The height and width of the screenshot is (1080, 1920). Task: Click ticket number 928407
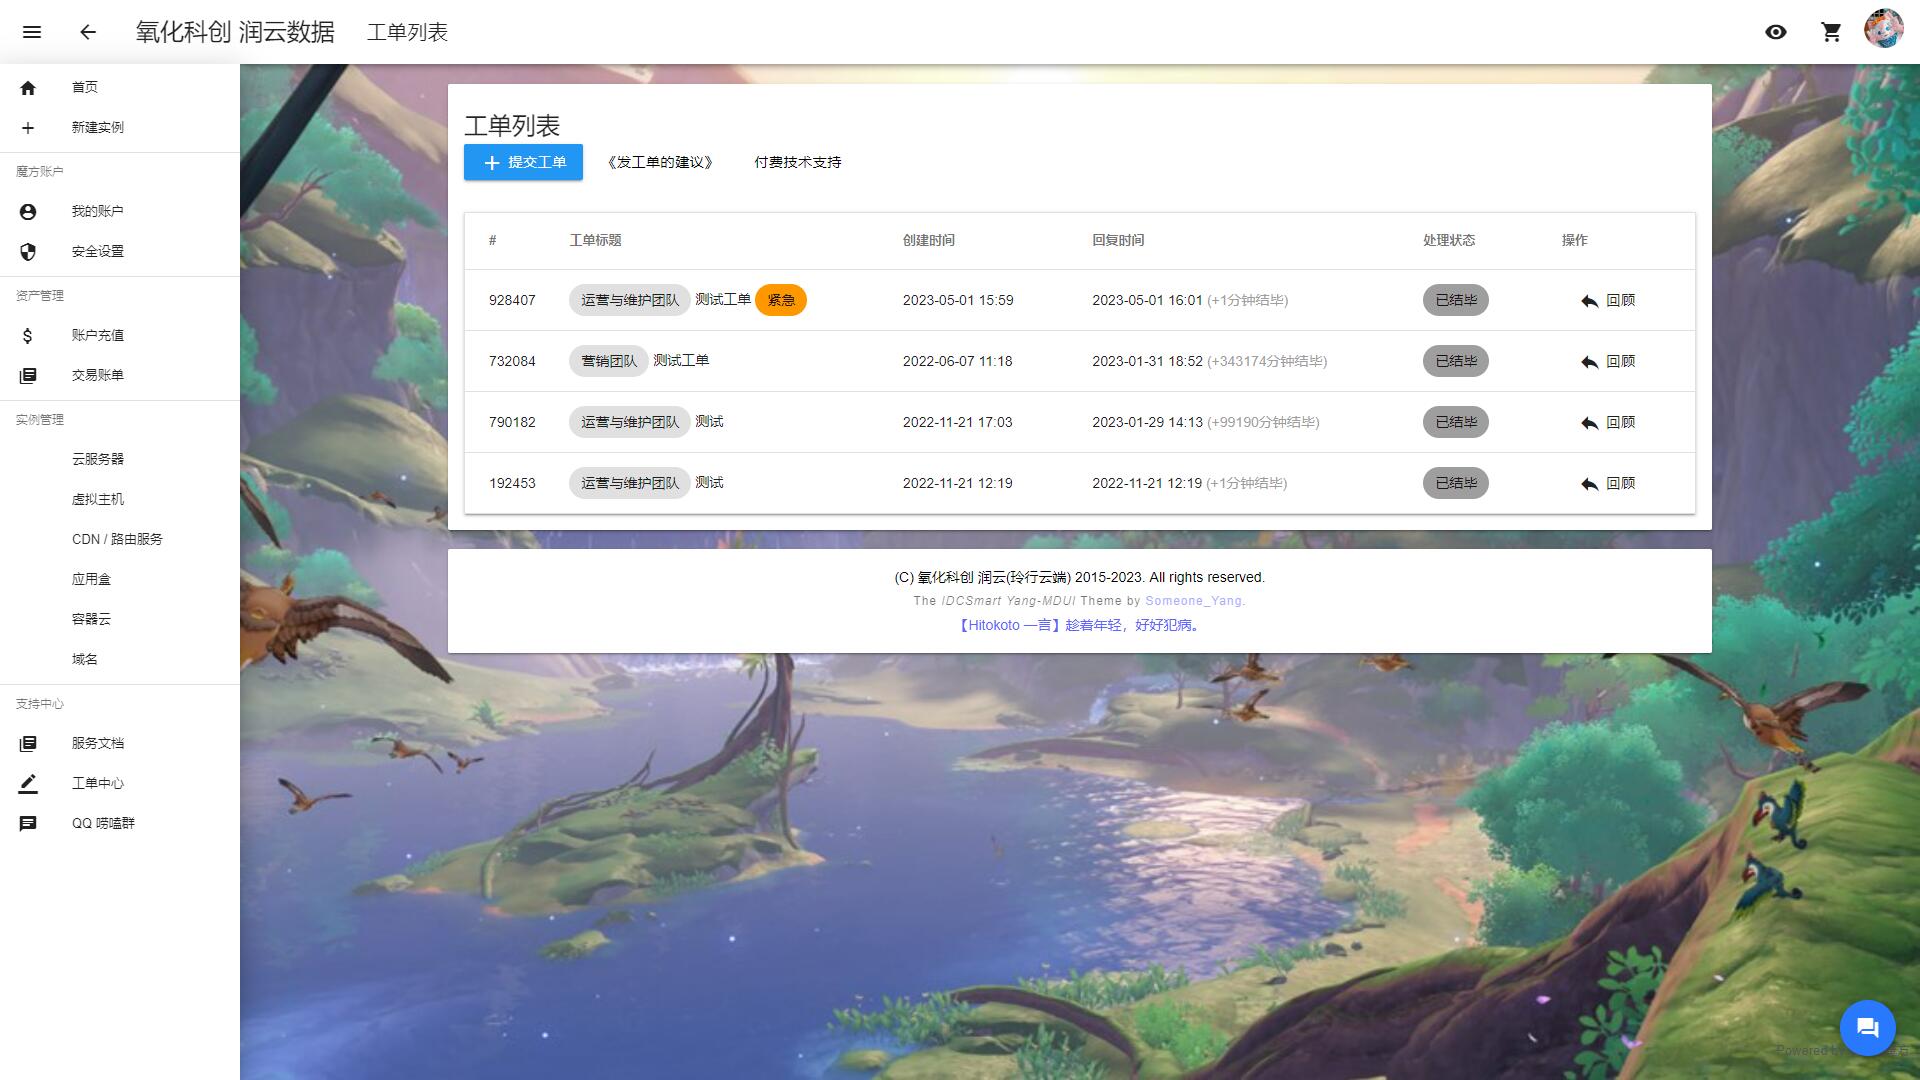[512, 300]
